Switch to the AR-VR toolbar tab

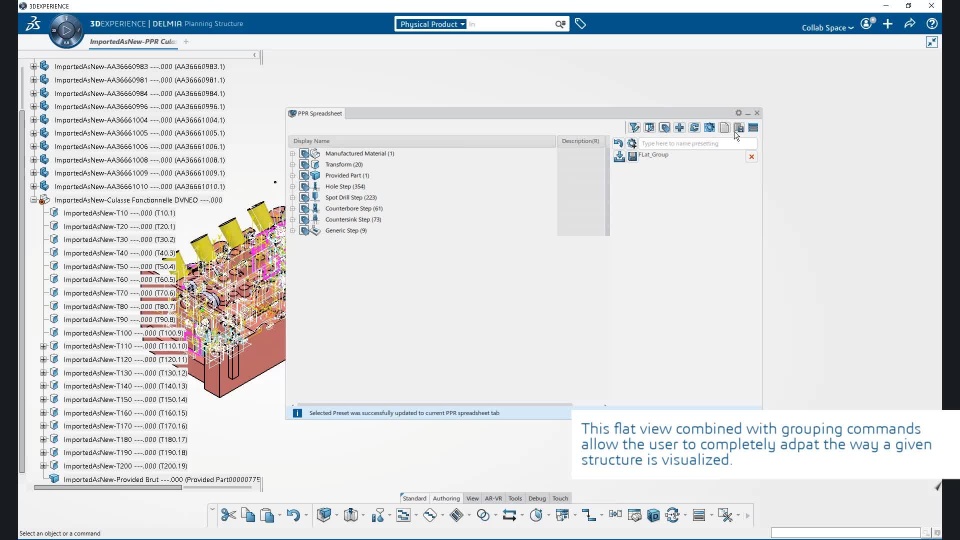pyautogui.click(x=493, y=498)
